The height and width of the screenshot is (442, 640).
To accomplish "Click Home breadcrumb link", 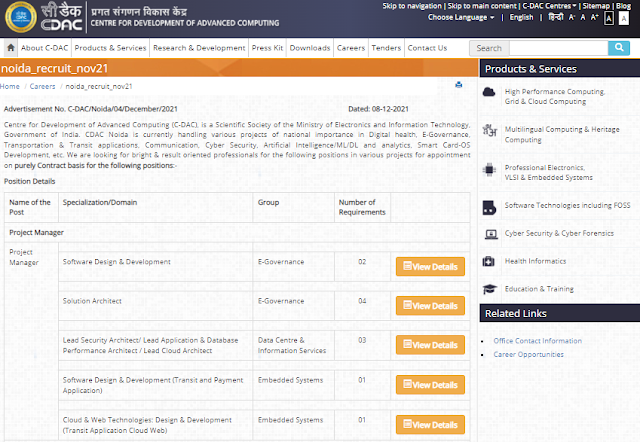I will pos(10,86).
